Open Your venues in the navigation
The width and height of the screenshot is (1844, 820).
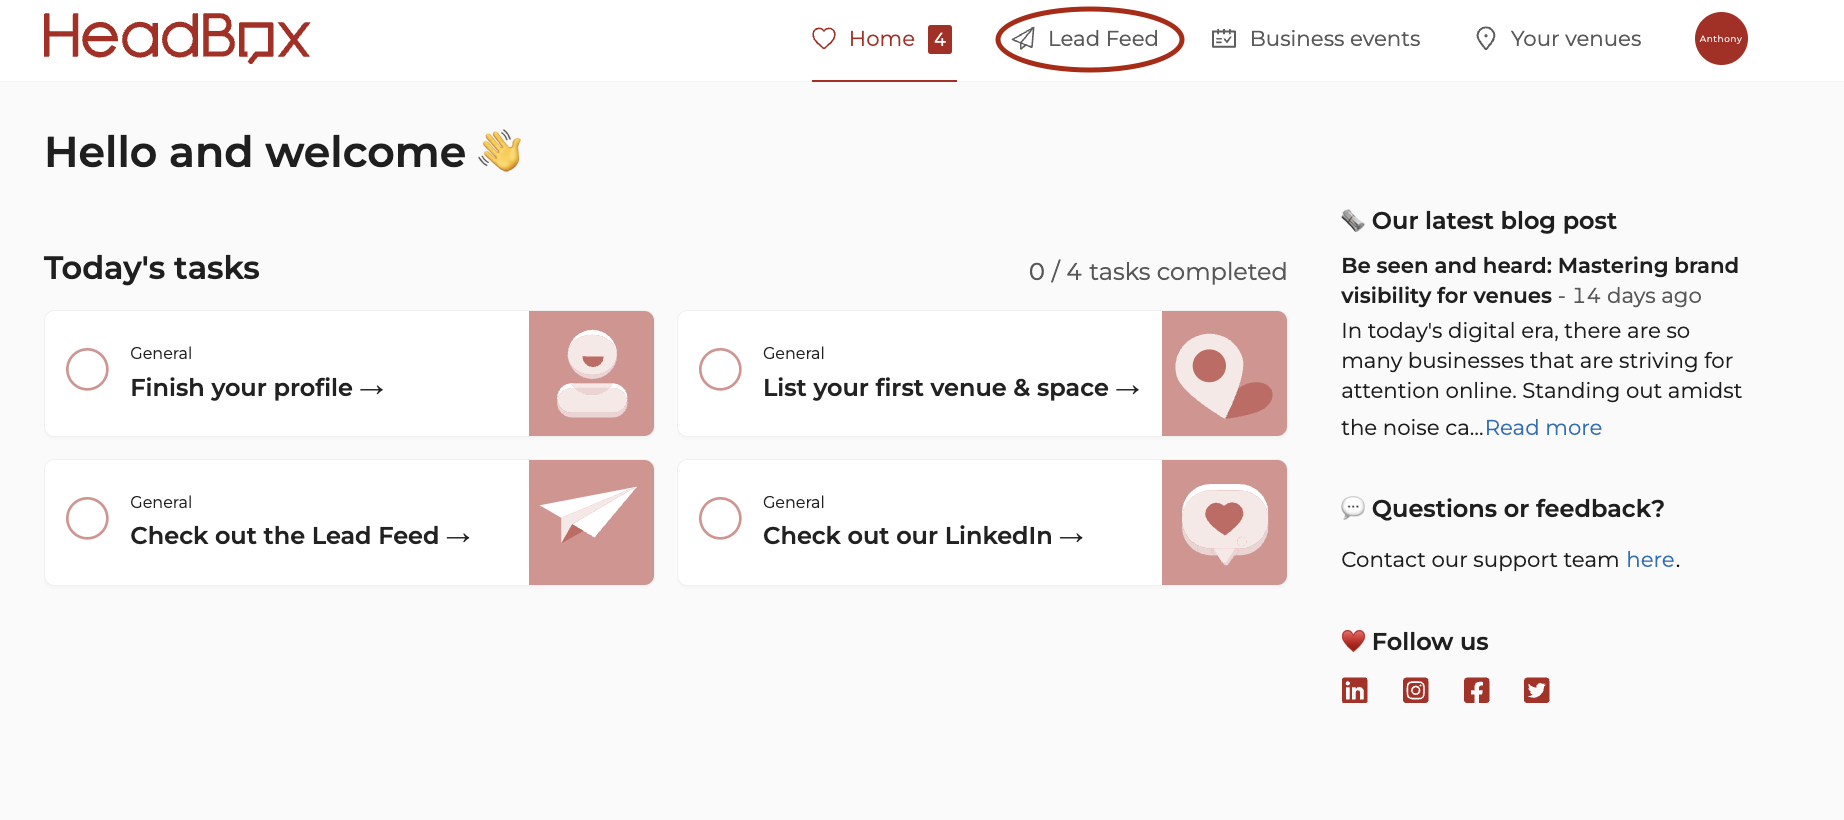tap(1558, 39)
